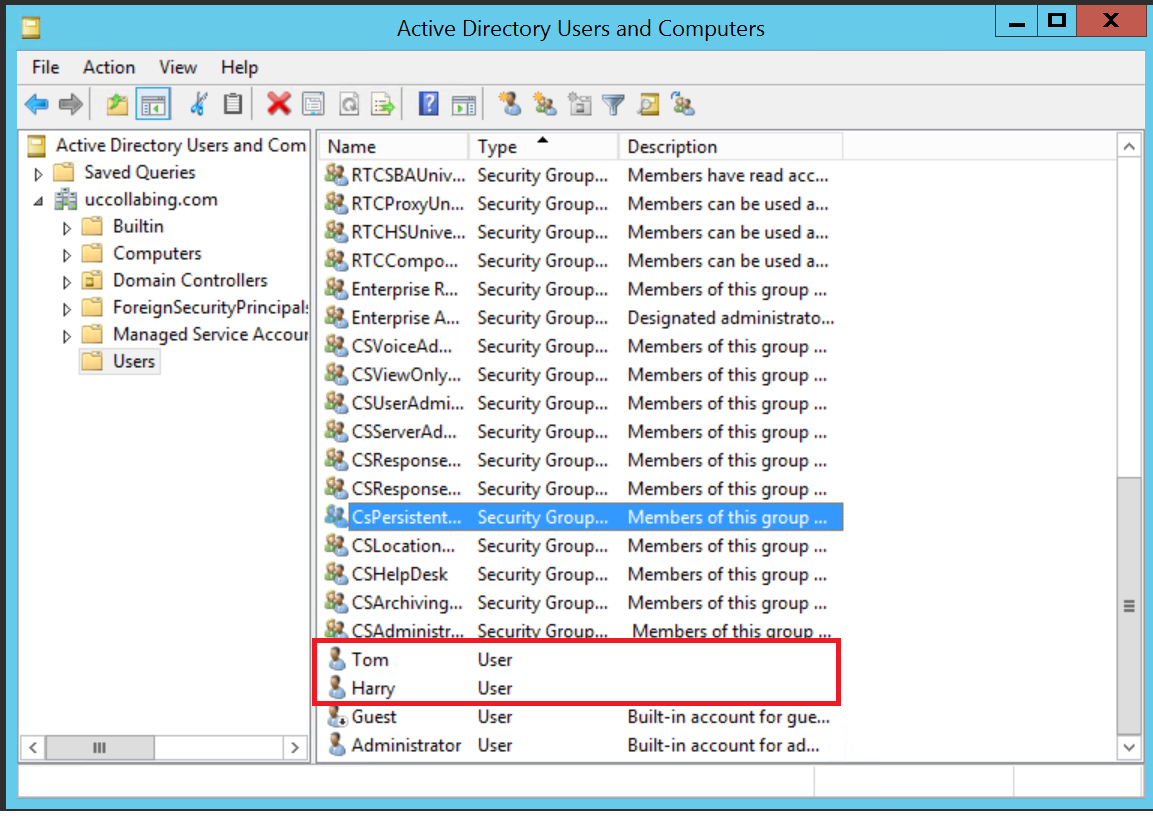Open the Action menu
1153x826 pixels.
click(109, 67)
